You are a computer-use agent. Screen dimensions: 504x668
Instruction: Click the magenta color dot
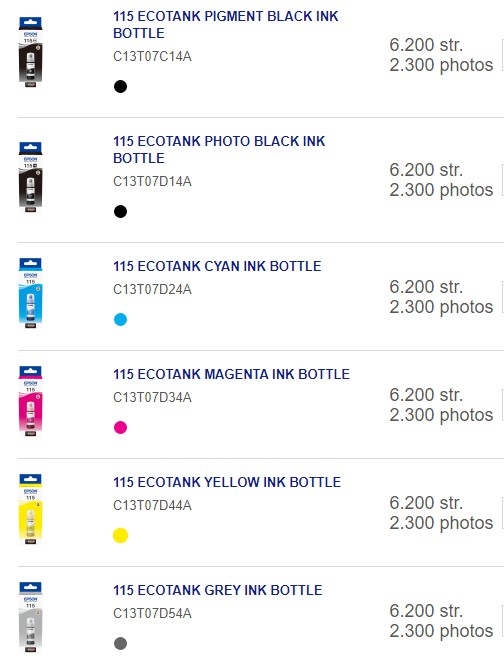(x=121, y=427)
